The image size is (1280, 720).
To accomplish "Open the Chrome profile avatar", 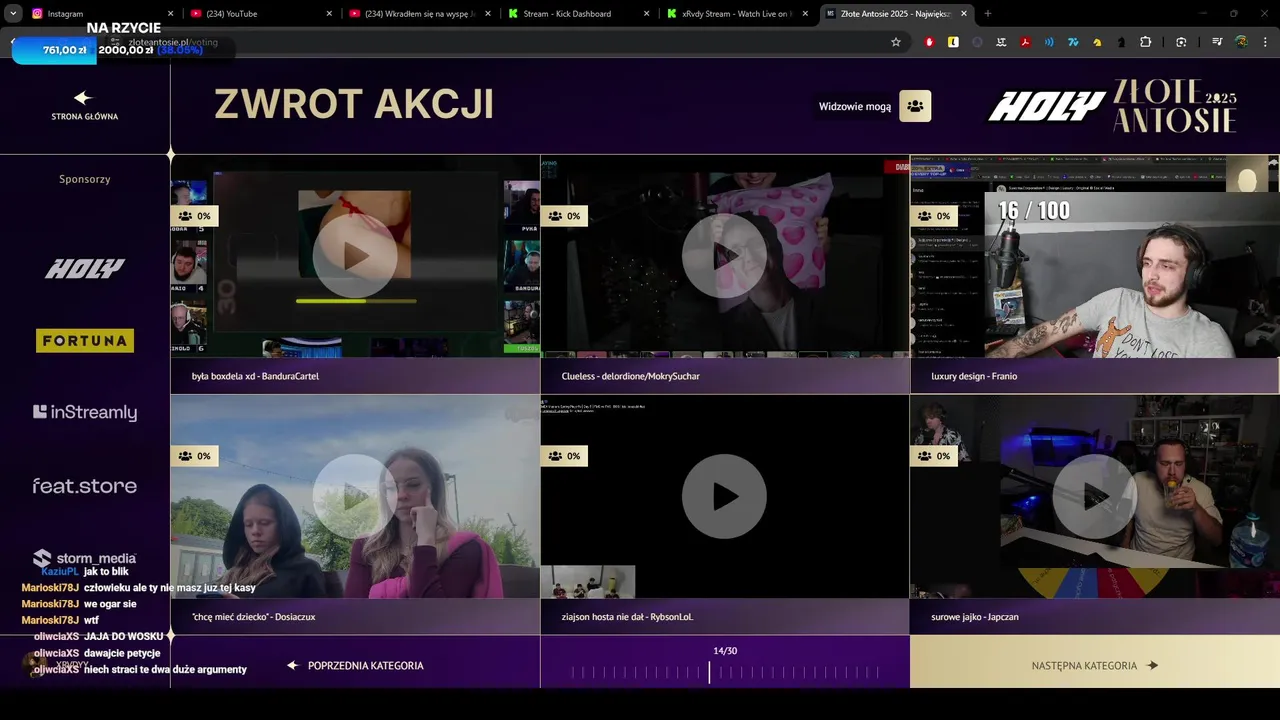I will [1241, 42].
